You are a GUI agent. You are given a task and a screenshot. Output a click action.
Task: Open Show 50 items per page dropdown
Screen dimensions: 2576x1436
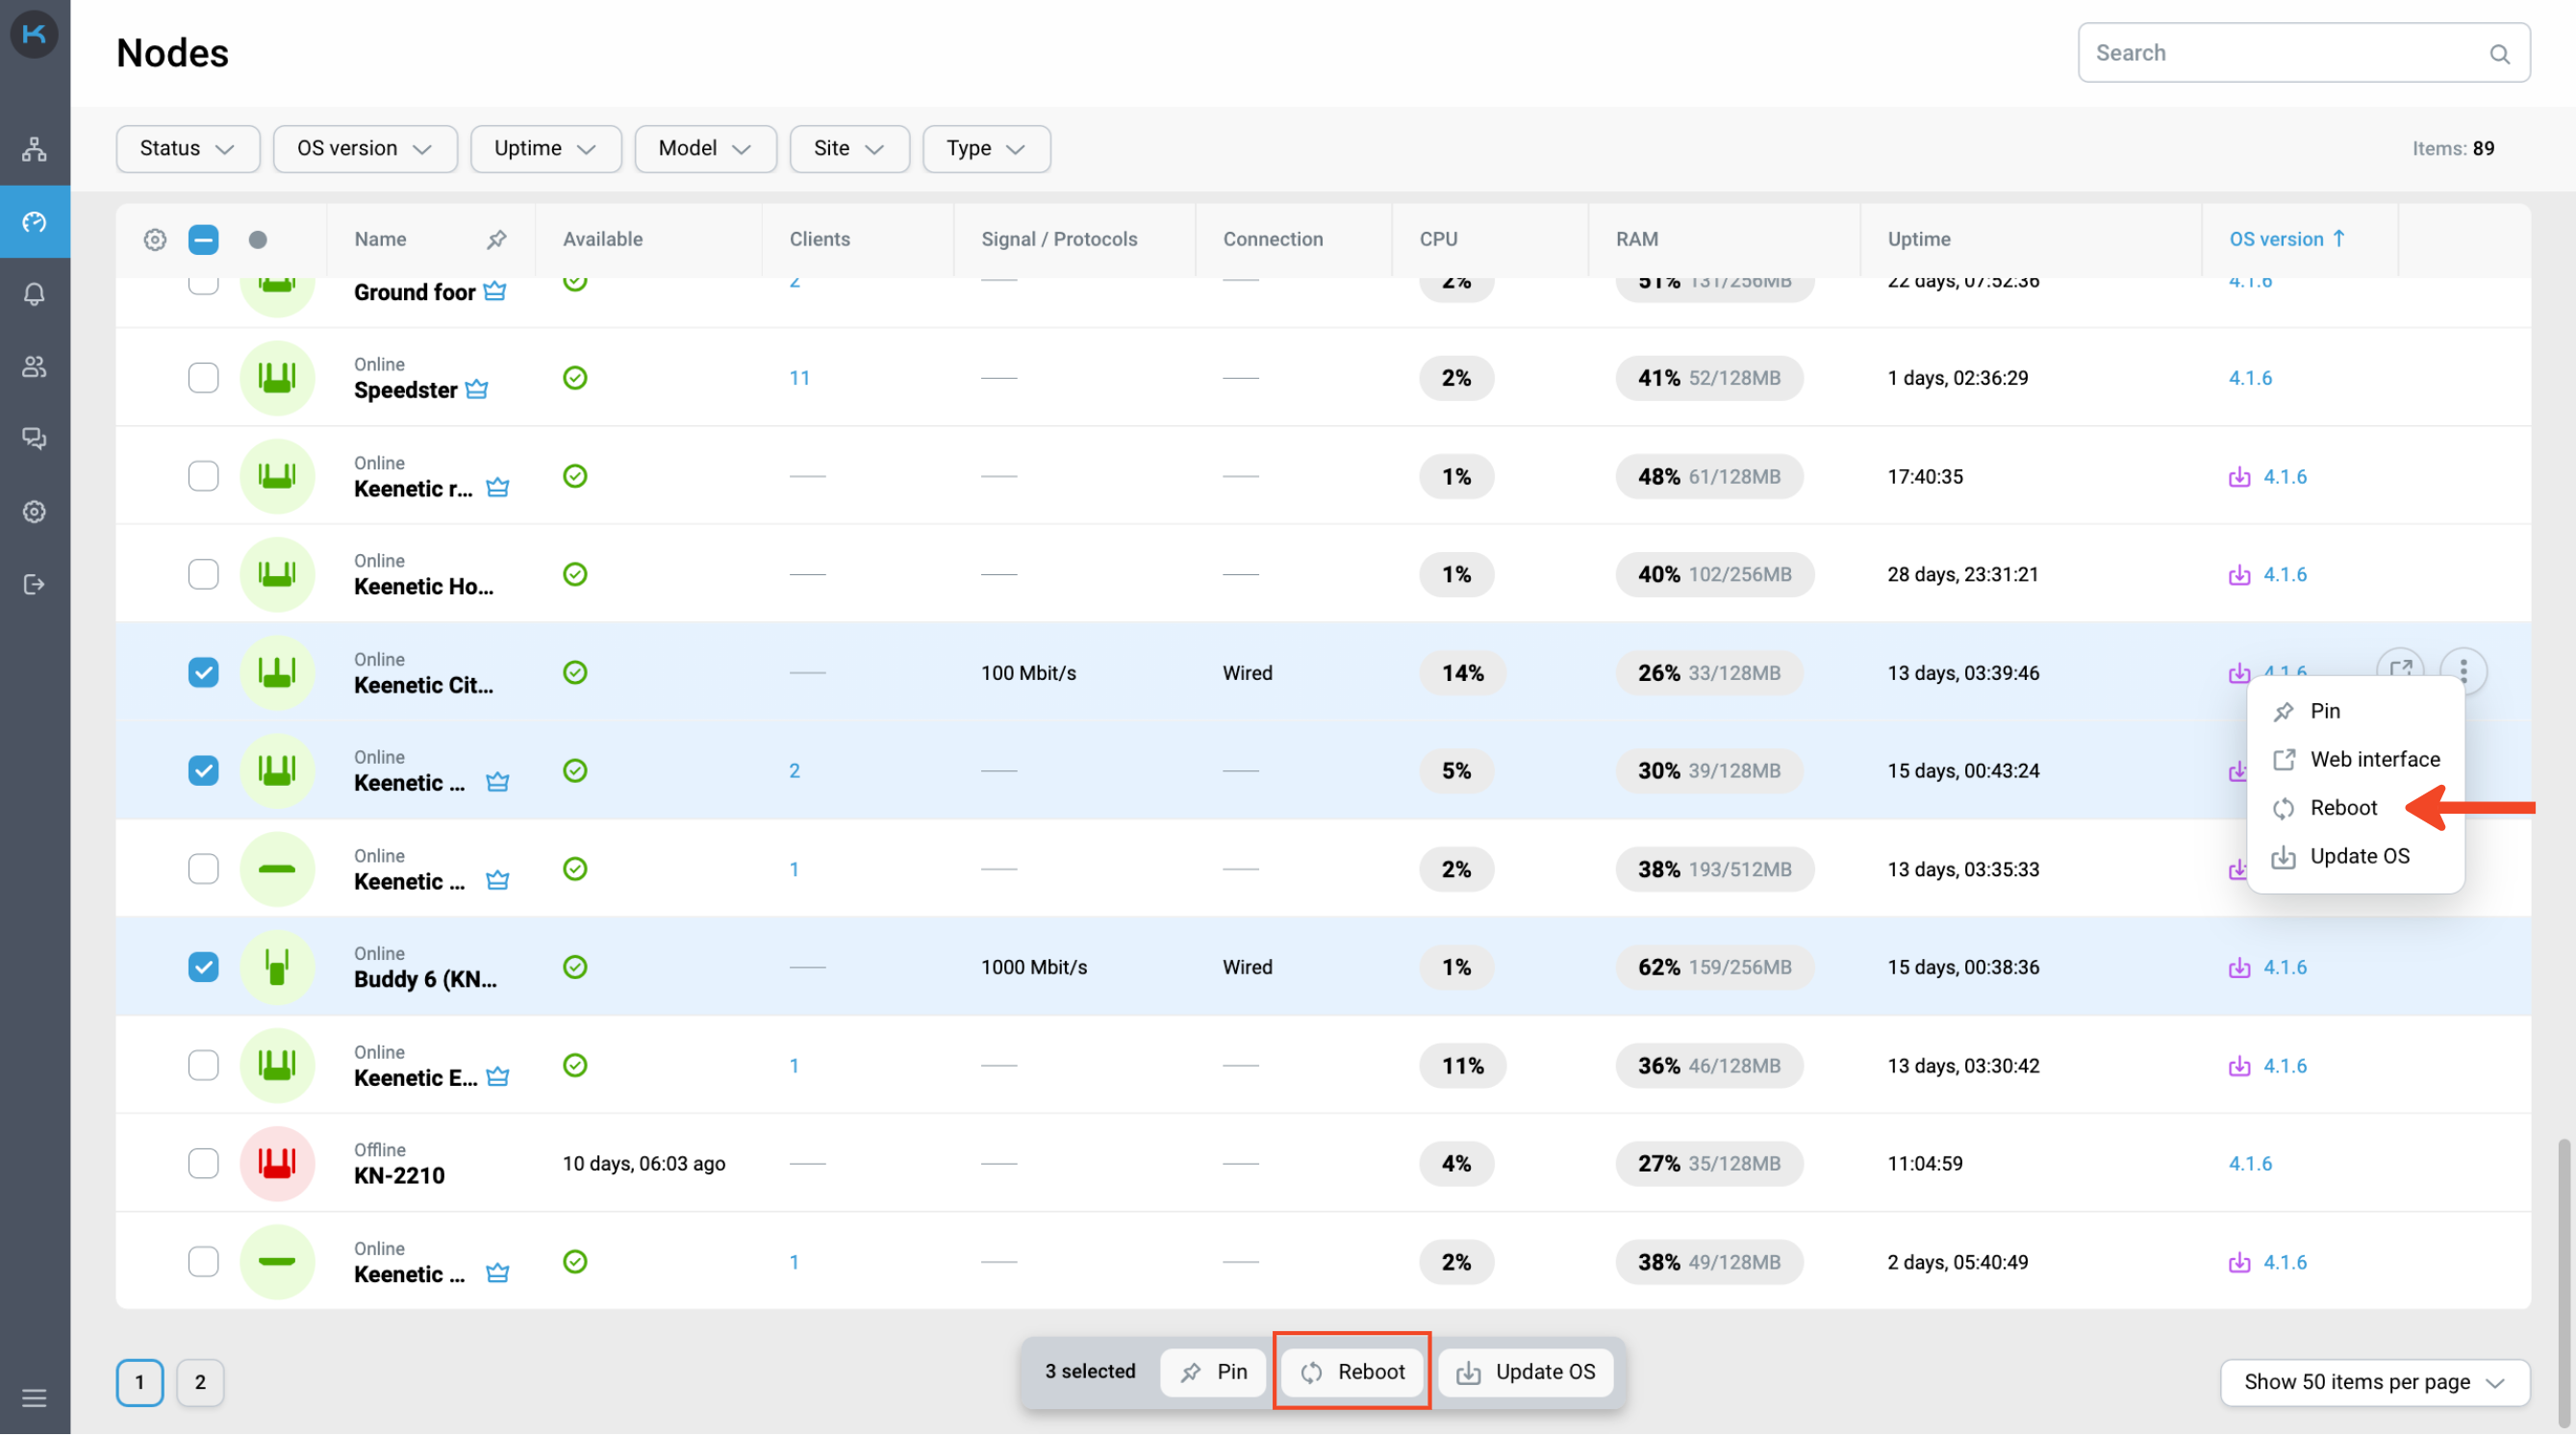tap(2374, 1383)
